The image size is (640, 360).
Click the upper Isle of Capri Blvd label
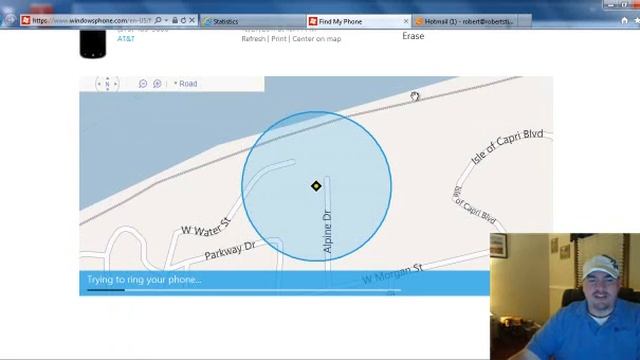pyautogui.click(x=507, y=147)
